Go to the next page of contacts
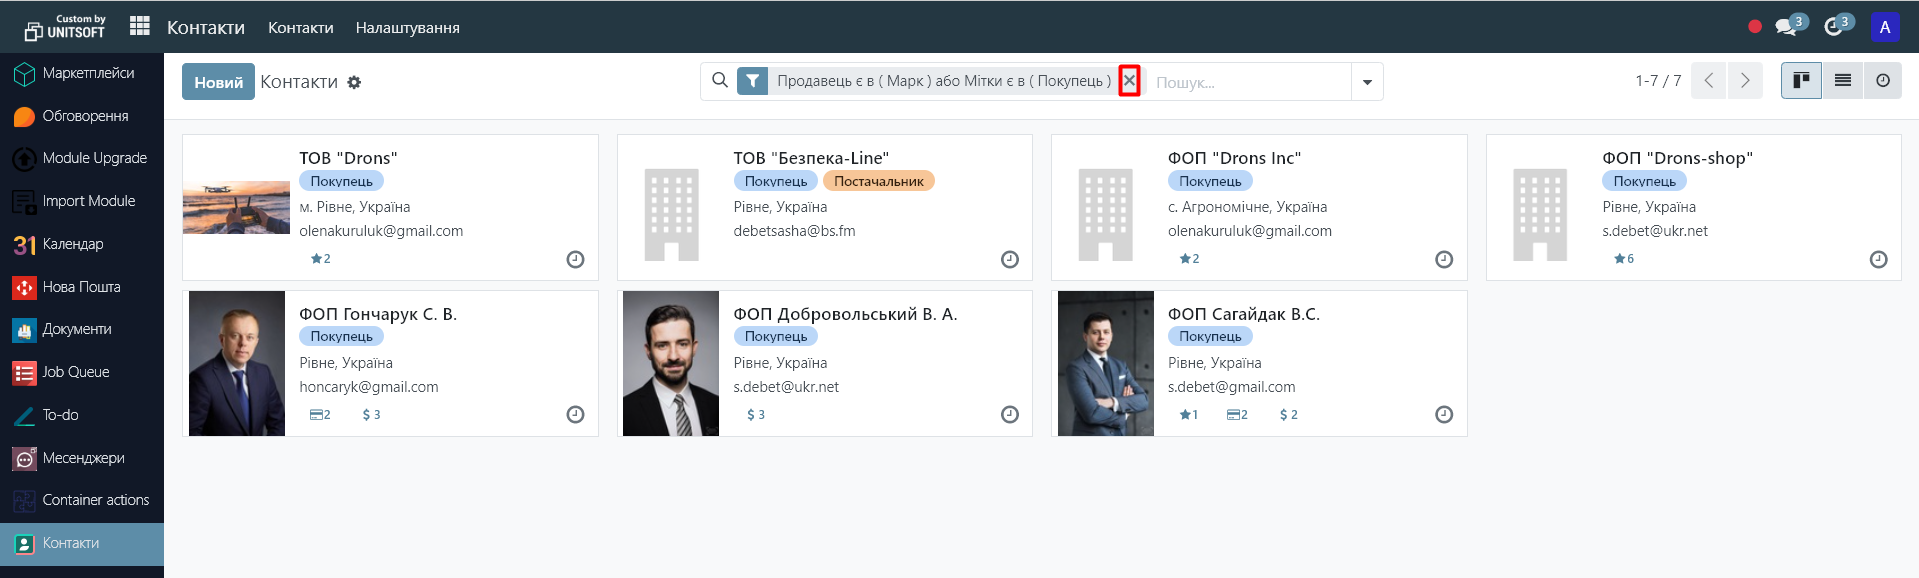 click(1745, 81)
